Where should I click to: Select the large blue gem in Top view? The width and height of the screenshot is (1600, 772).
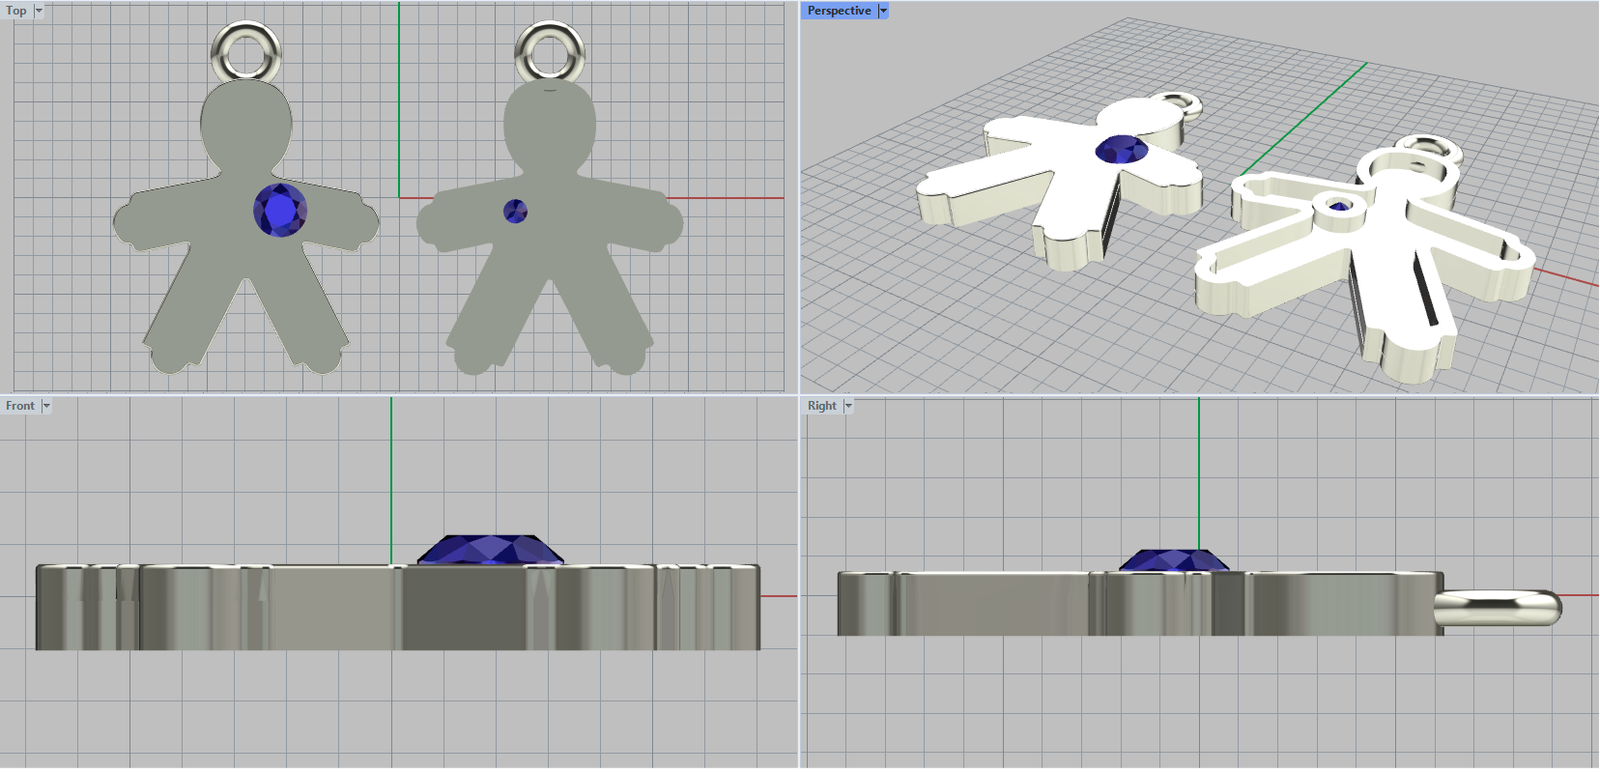pyautogui.click(x=280, y=211)
